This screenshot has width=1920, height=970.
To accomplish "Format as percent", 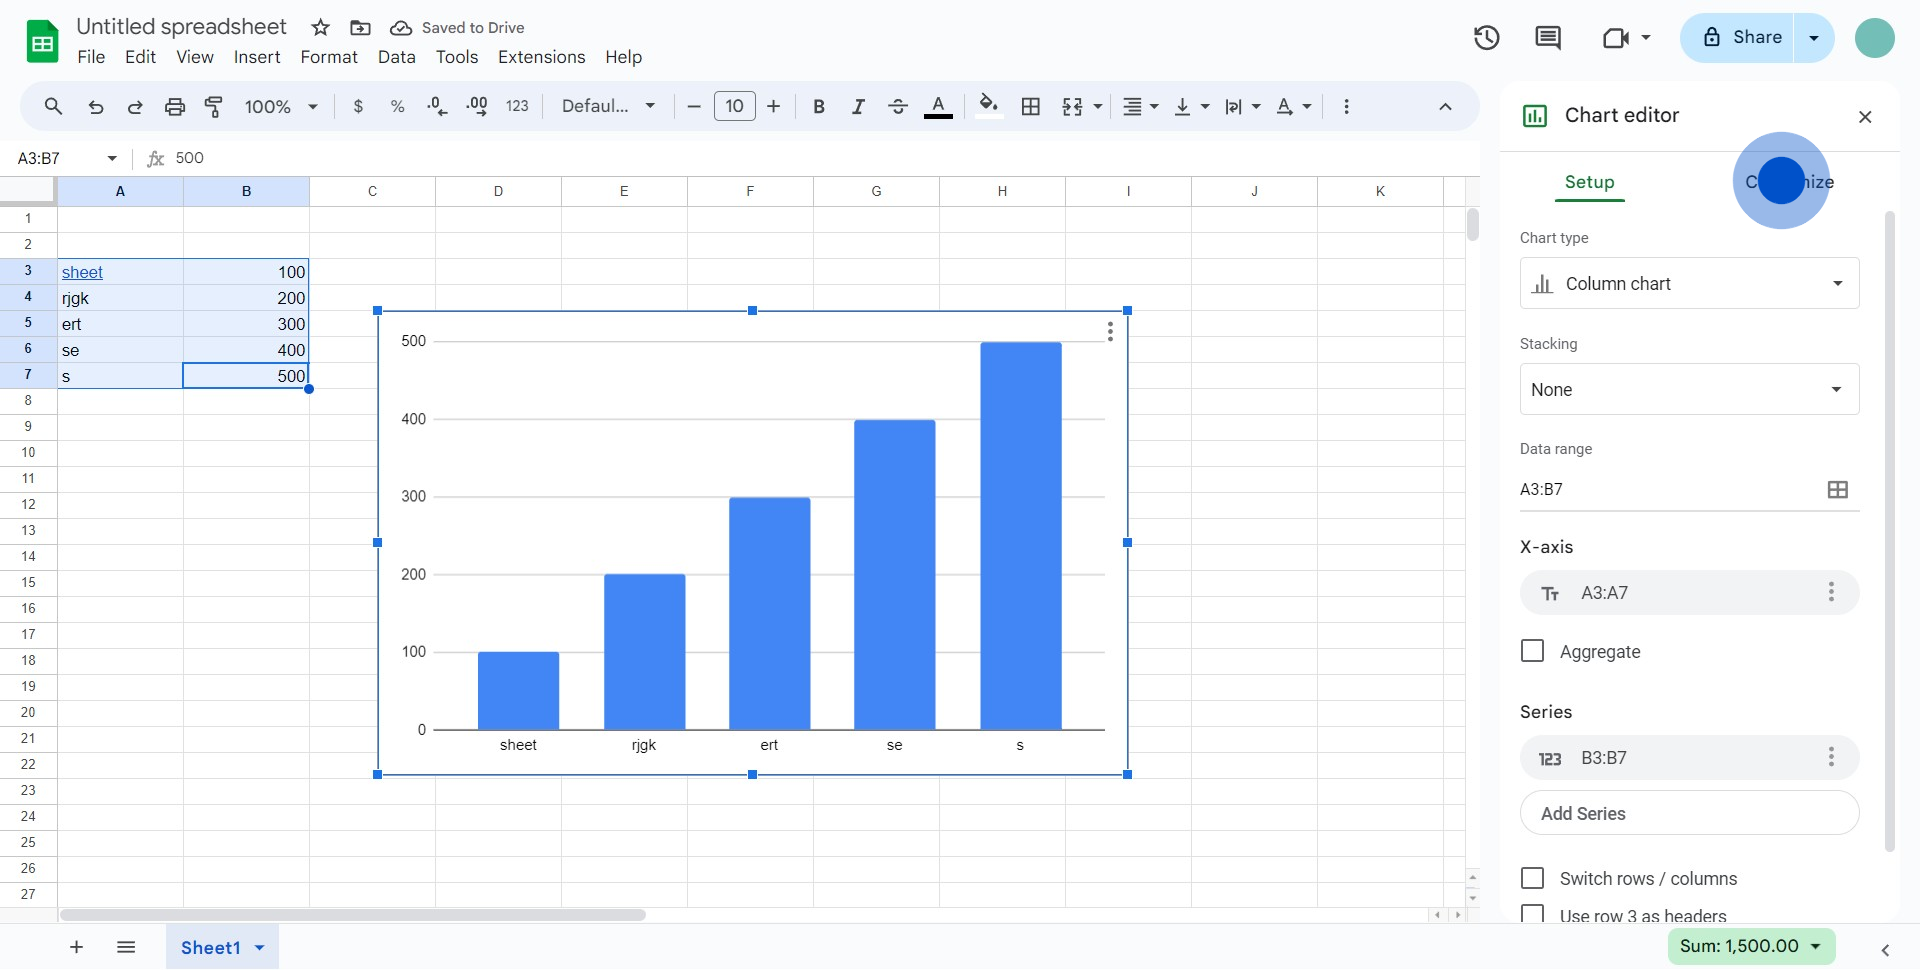I will click(x=397, y=106).
